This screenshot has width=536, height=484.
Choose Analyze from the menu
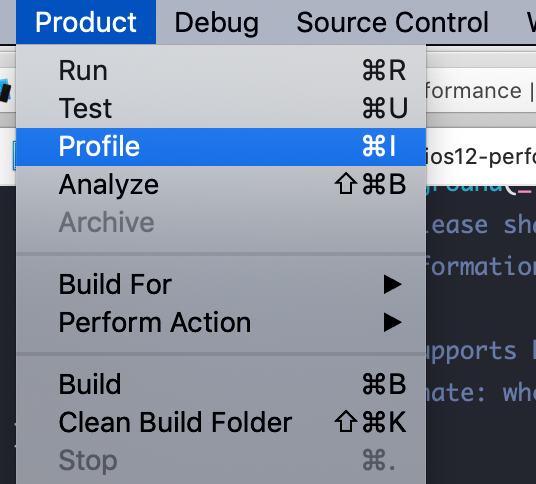[x=221, y=185]
